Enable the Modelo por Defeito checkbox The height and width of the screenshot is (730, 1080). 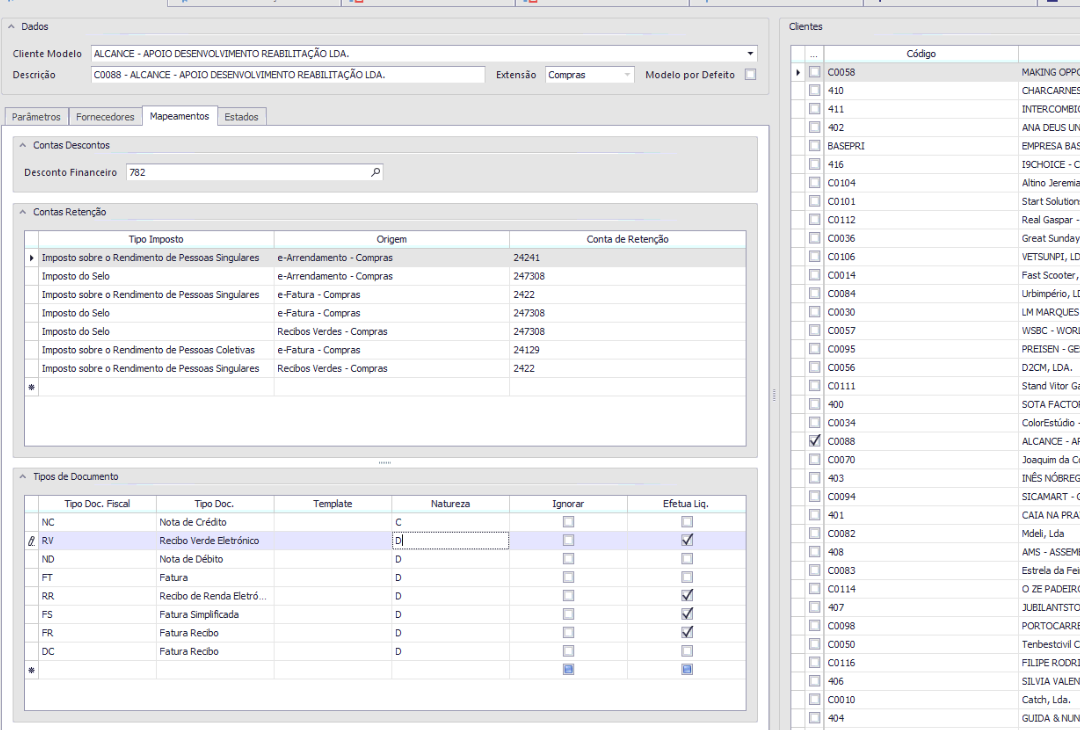[750, 75]
